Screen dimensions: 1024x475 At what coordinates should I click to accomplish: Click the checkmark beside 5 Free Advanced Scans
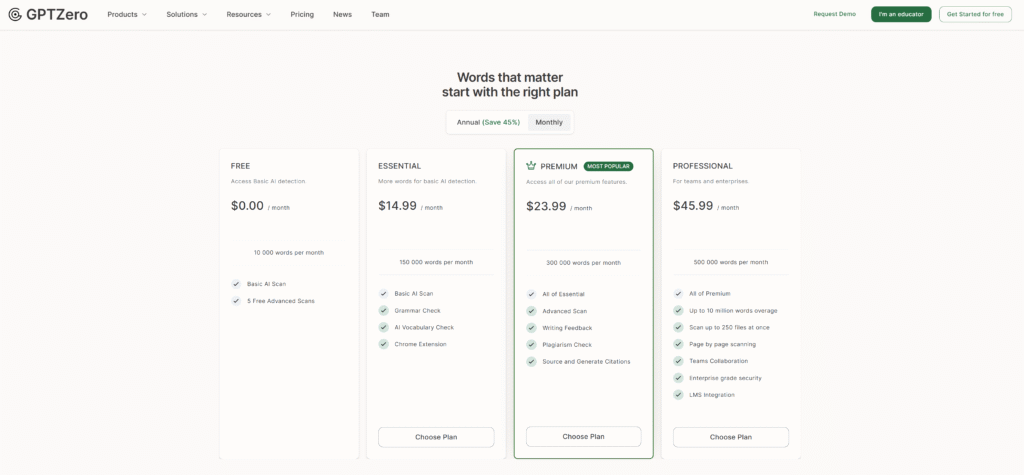pos(236,301)
